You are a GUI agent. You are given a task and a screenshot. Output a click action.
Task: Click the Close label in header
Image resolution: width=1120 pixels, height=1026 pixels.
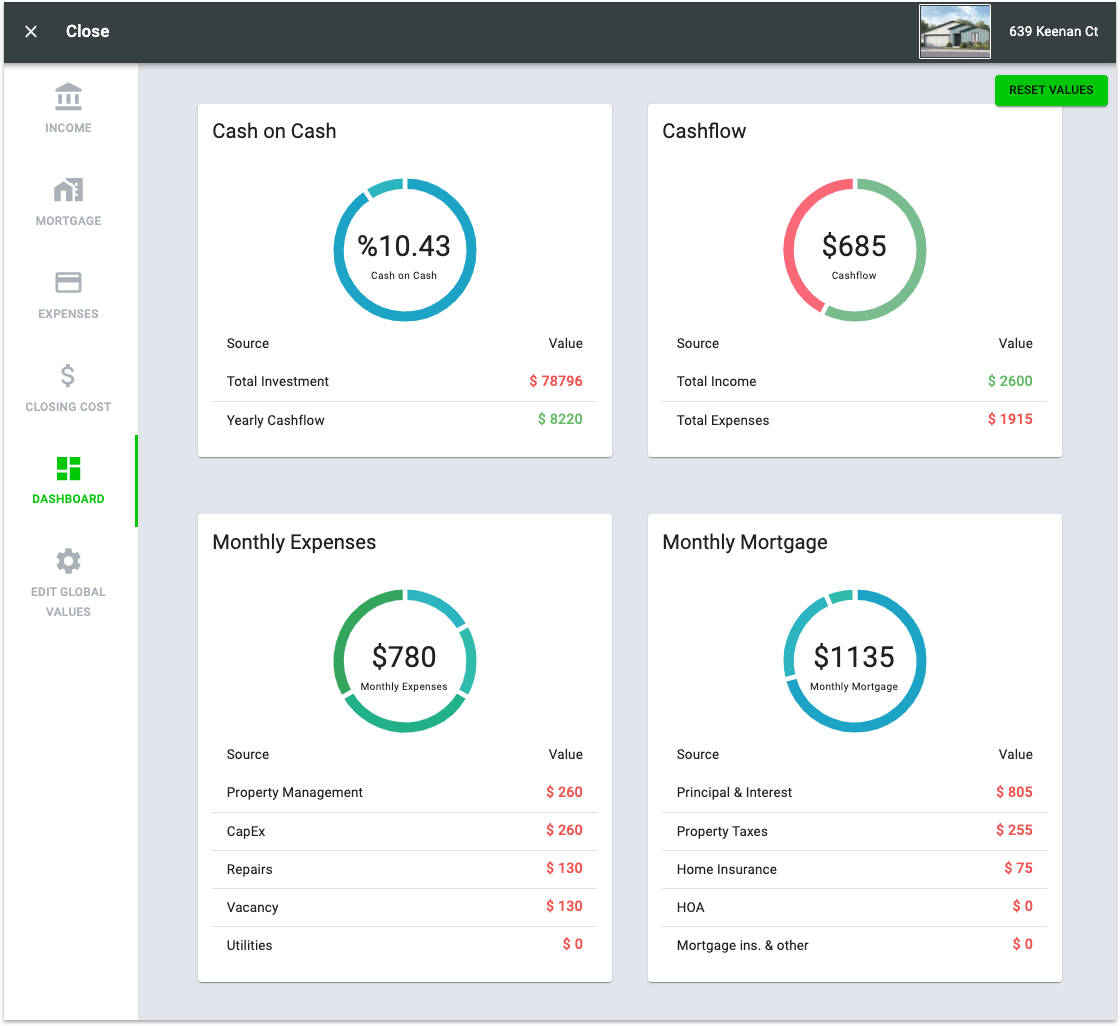[87, 31]
